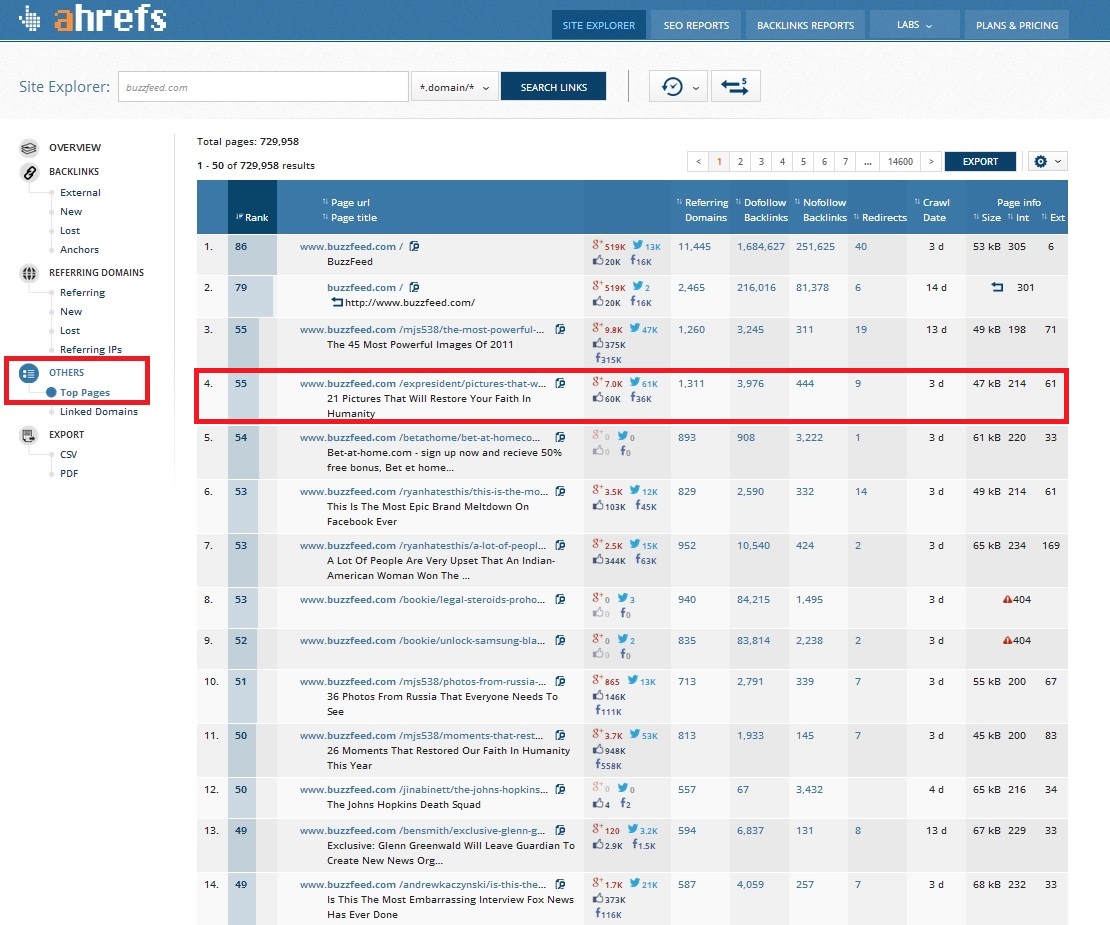The image size is (1110, 925).
Task: Switch to the Site Explorer tab
Action: click(x=599, y=25)
